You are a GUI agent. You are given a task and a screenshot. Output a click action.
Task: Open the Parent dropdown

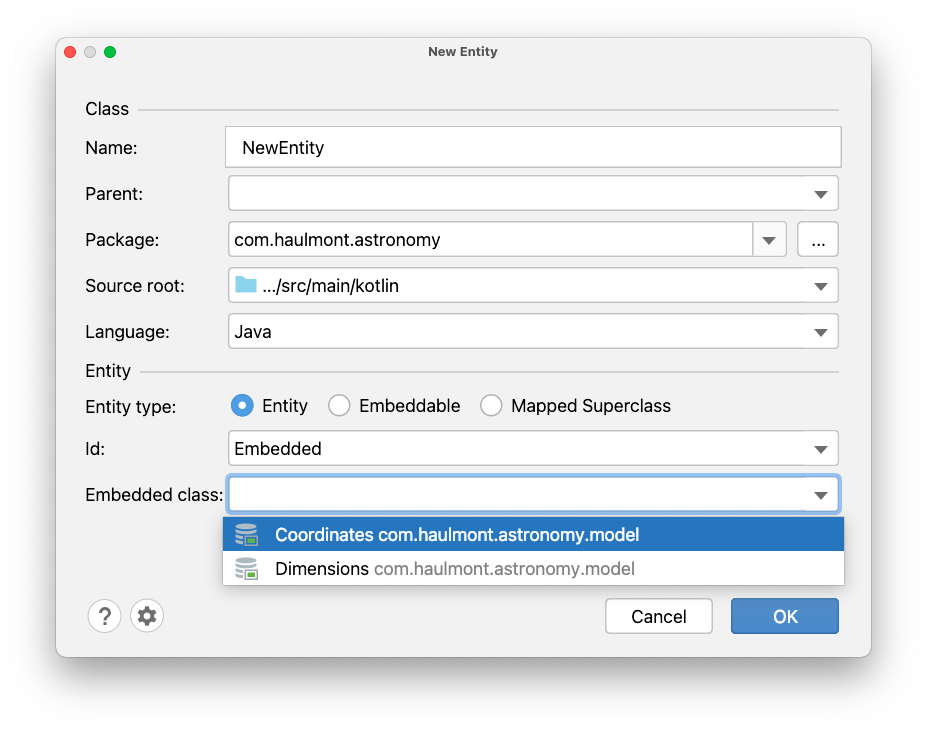[x=821, y=193]
